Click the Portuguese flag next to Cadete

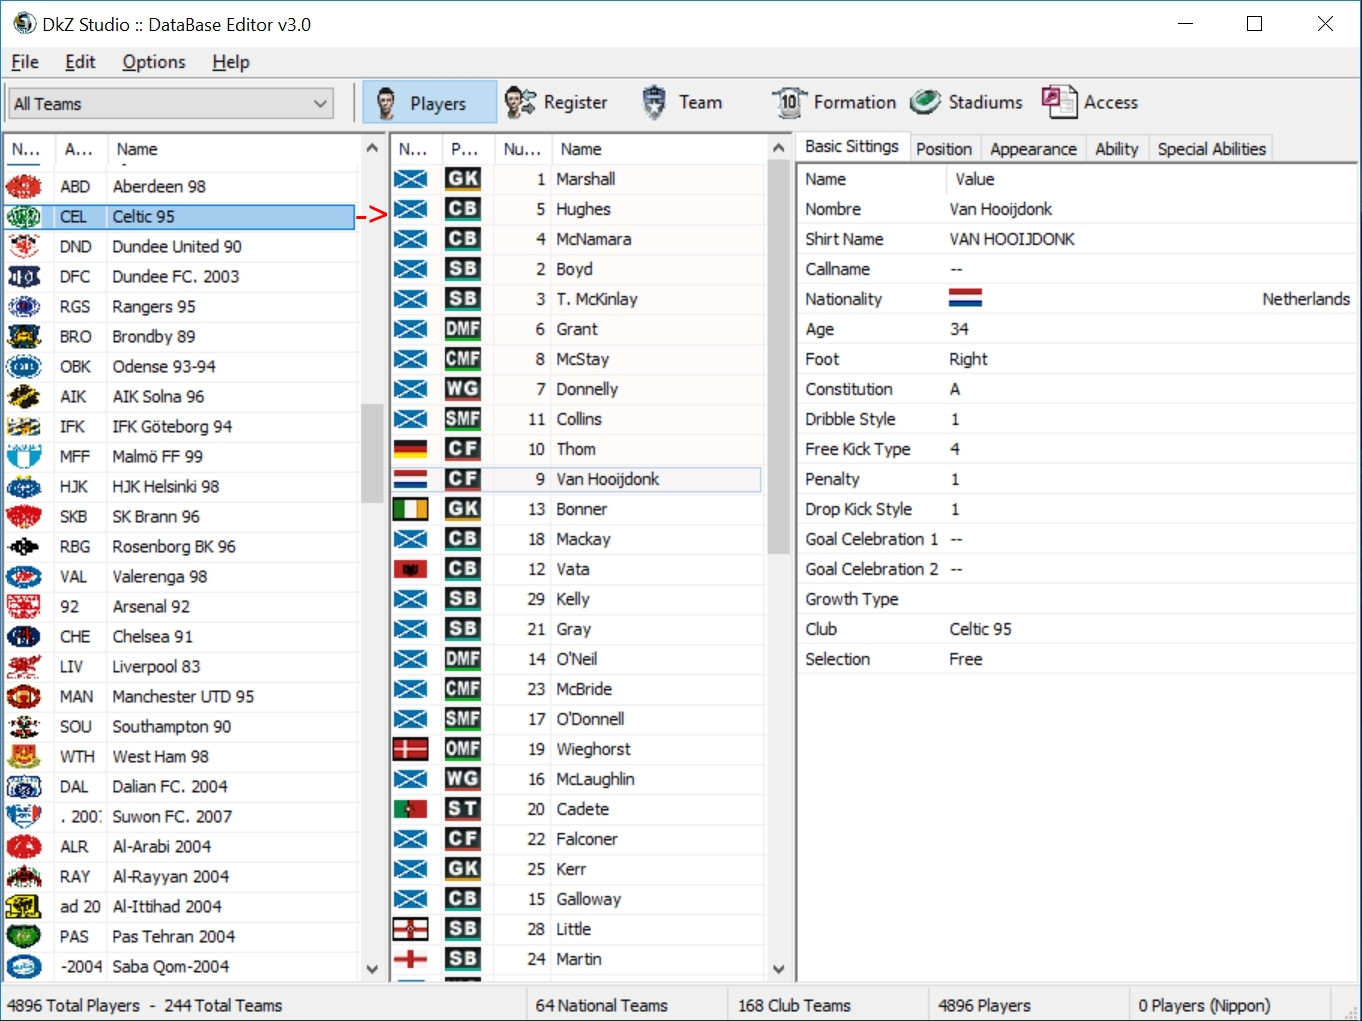(410, 809)
